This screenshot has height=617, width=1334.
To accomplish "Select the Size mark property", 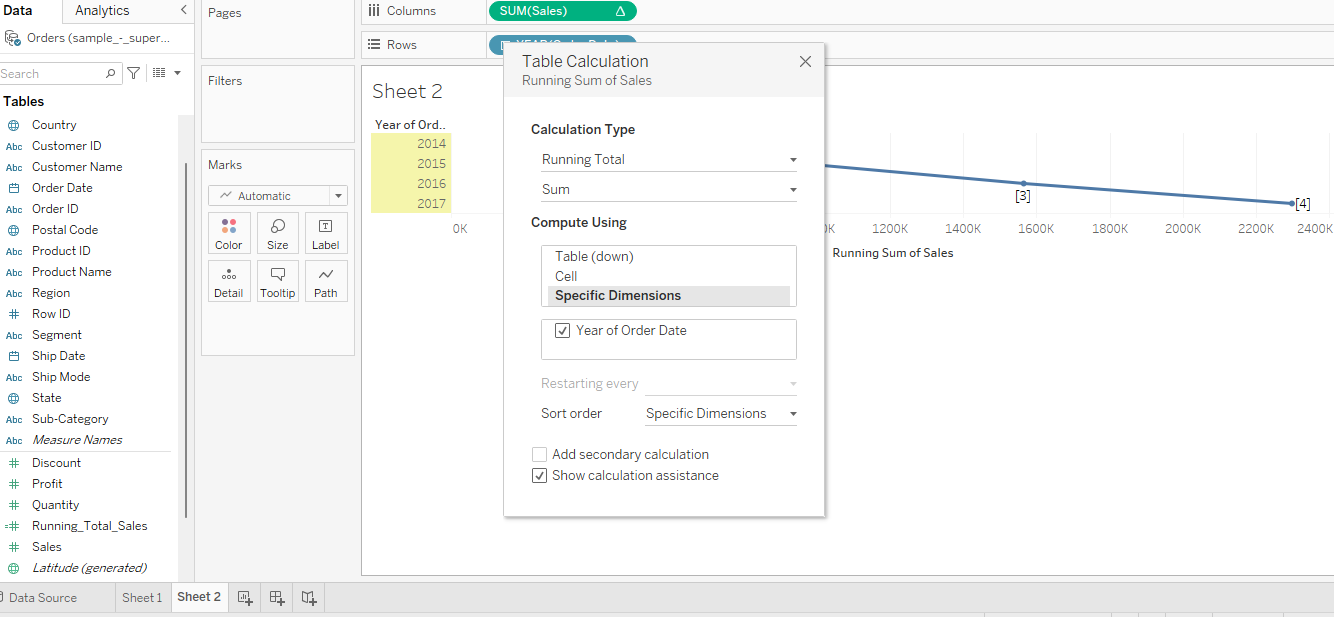I will pyautogui.click(x=277, y=232).
